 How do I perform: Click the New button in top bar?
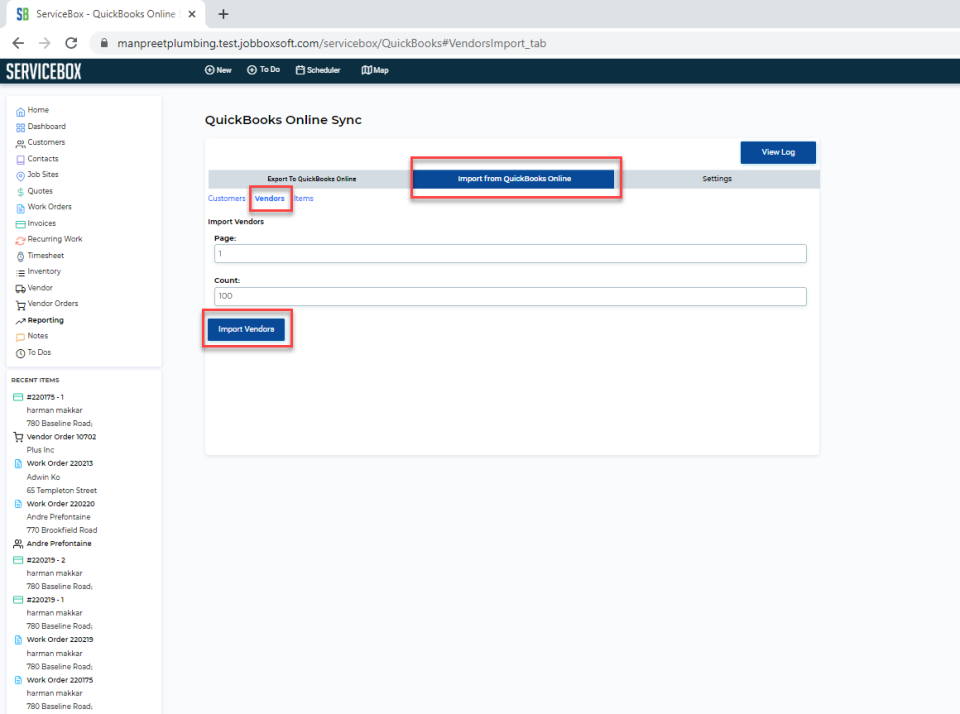[x=218, y=70]
